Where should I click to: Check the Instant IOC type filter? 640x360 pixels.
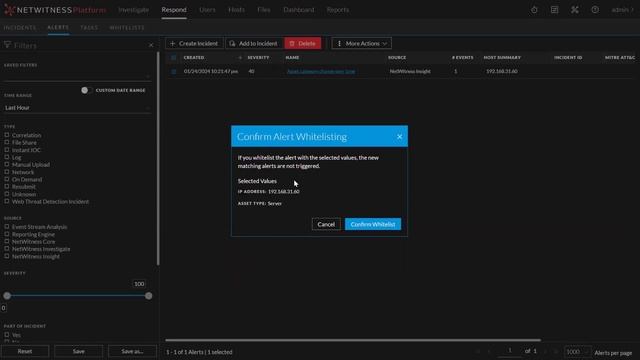click(7, 149)
